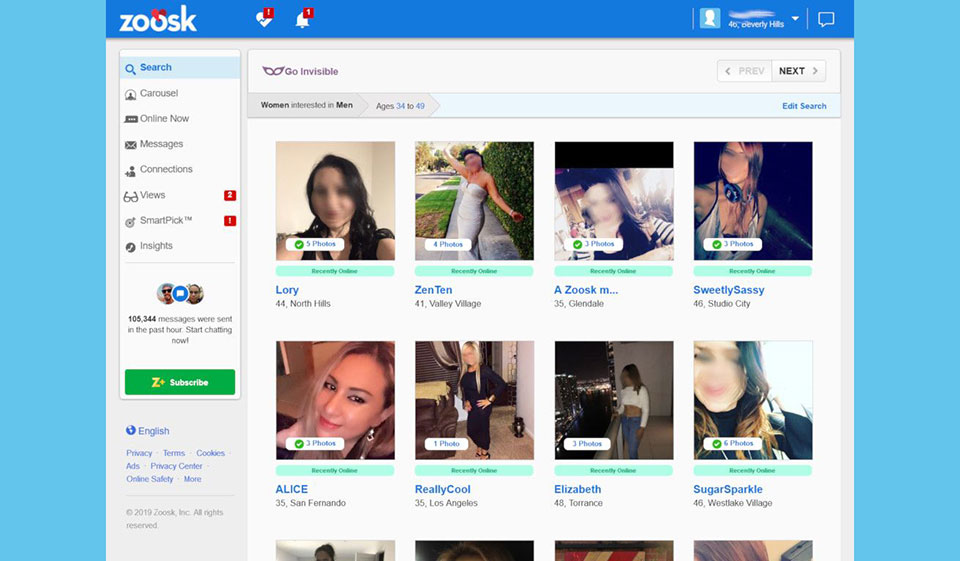Go to the NEXT page of results
Image resolution: width=960 pixels, height=561 pixels.
[798, 71]
